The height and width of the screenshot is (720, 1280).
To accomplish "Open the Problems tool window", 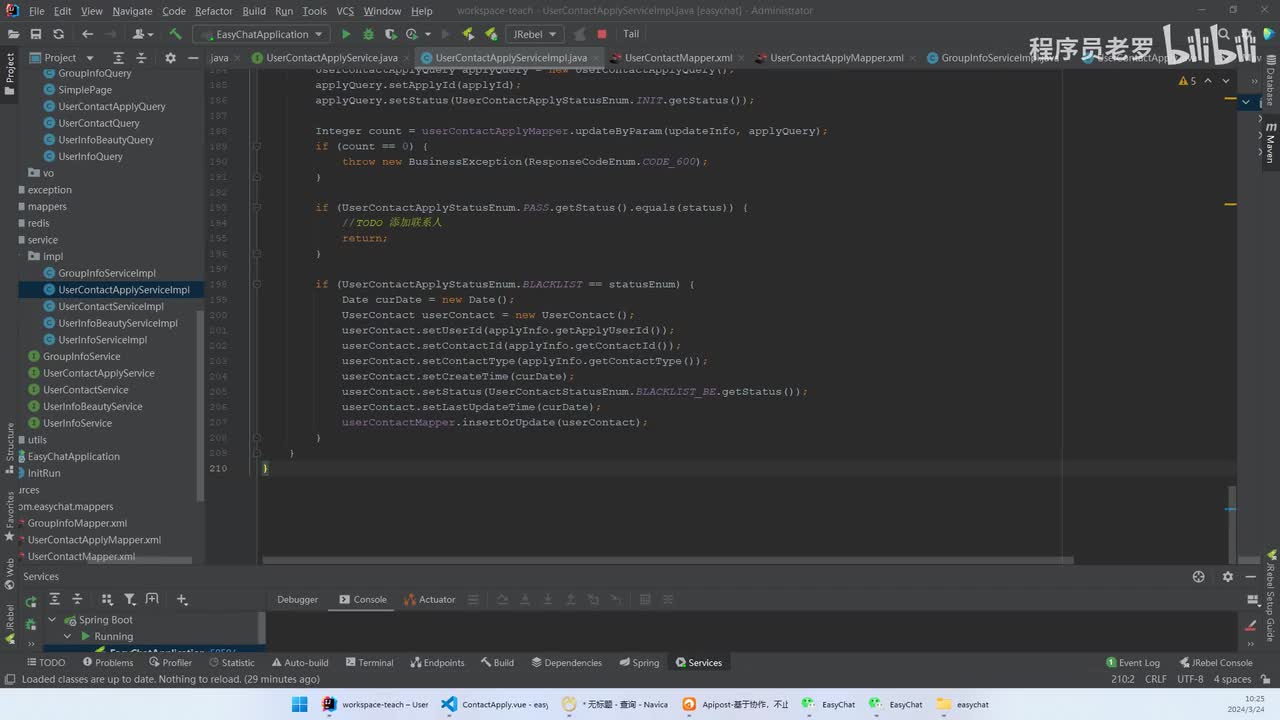I will 107,663.
